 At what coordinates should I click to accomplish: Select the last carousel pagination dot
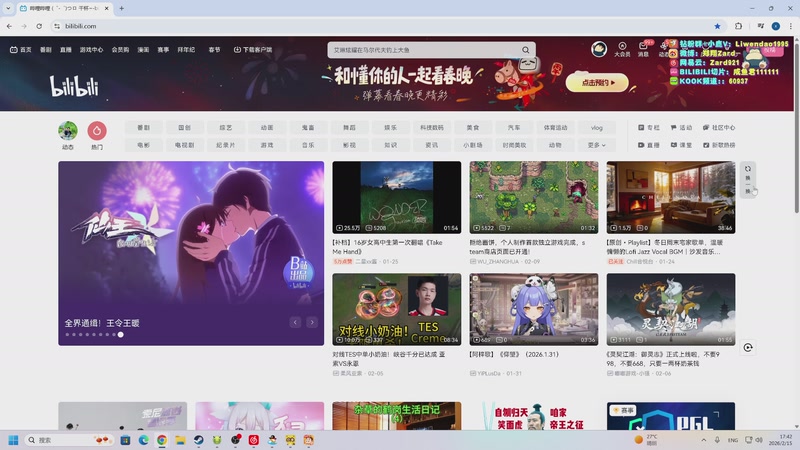pos(120,335)
